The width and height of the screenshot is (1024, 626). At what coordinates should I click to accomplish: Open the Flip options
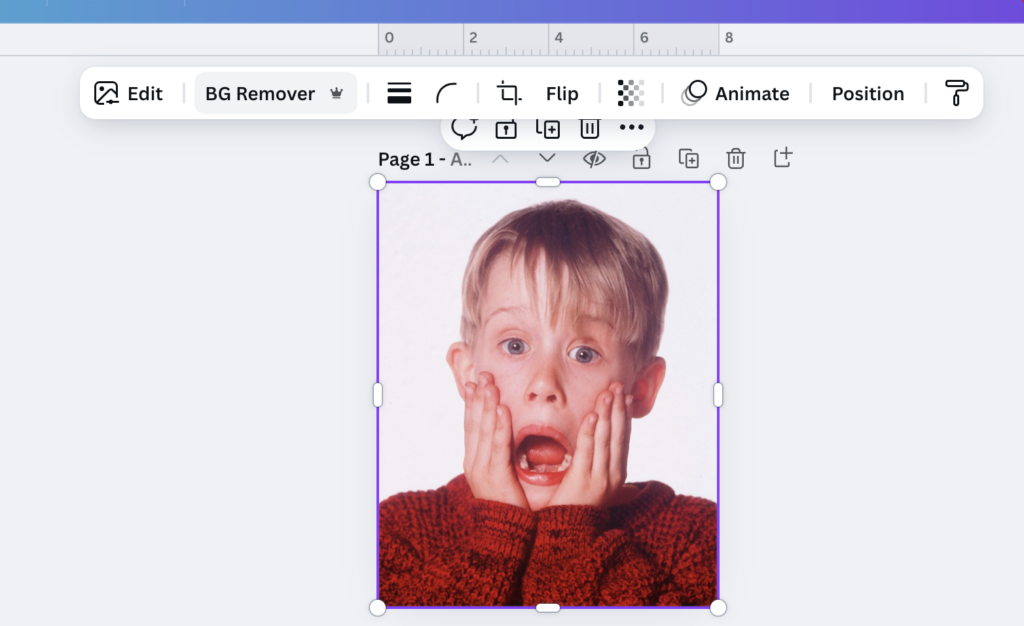click(x=562, y=93)
